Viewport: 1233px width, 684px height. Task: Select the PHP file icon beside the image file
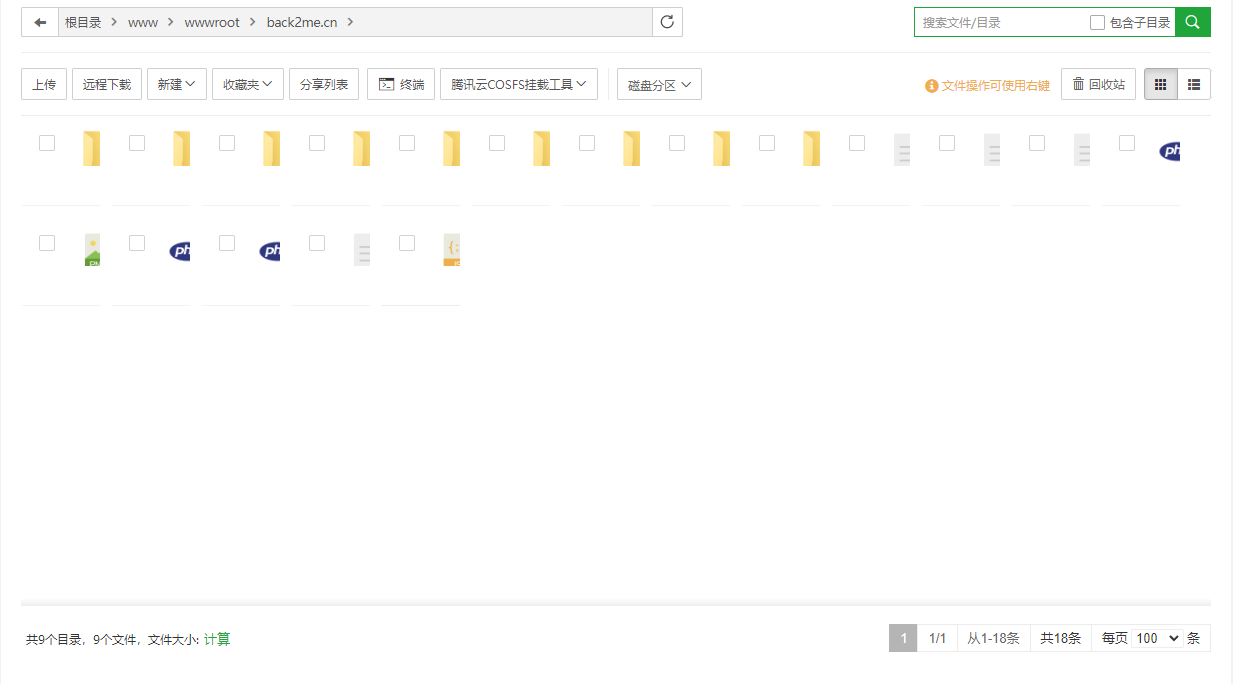(180, 251)
